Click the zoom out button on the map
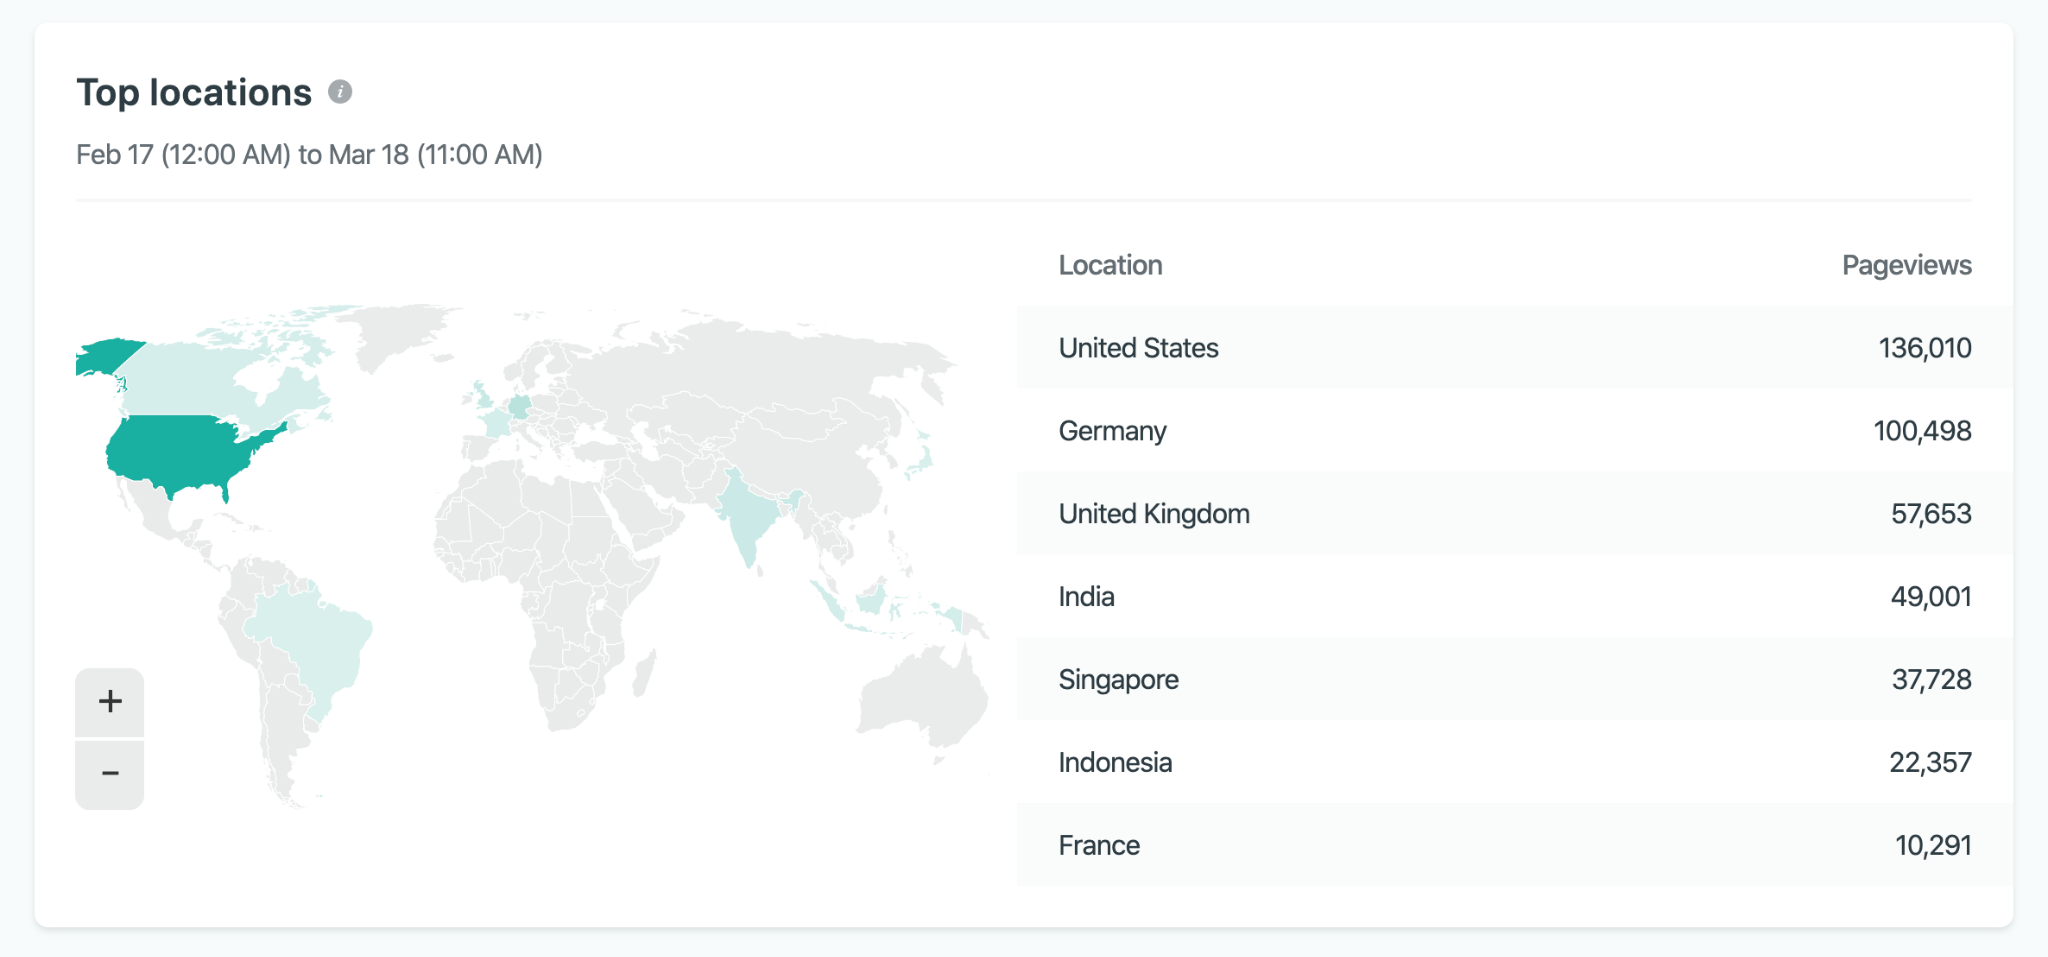 [x=109, y=773]
